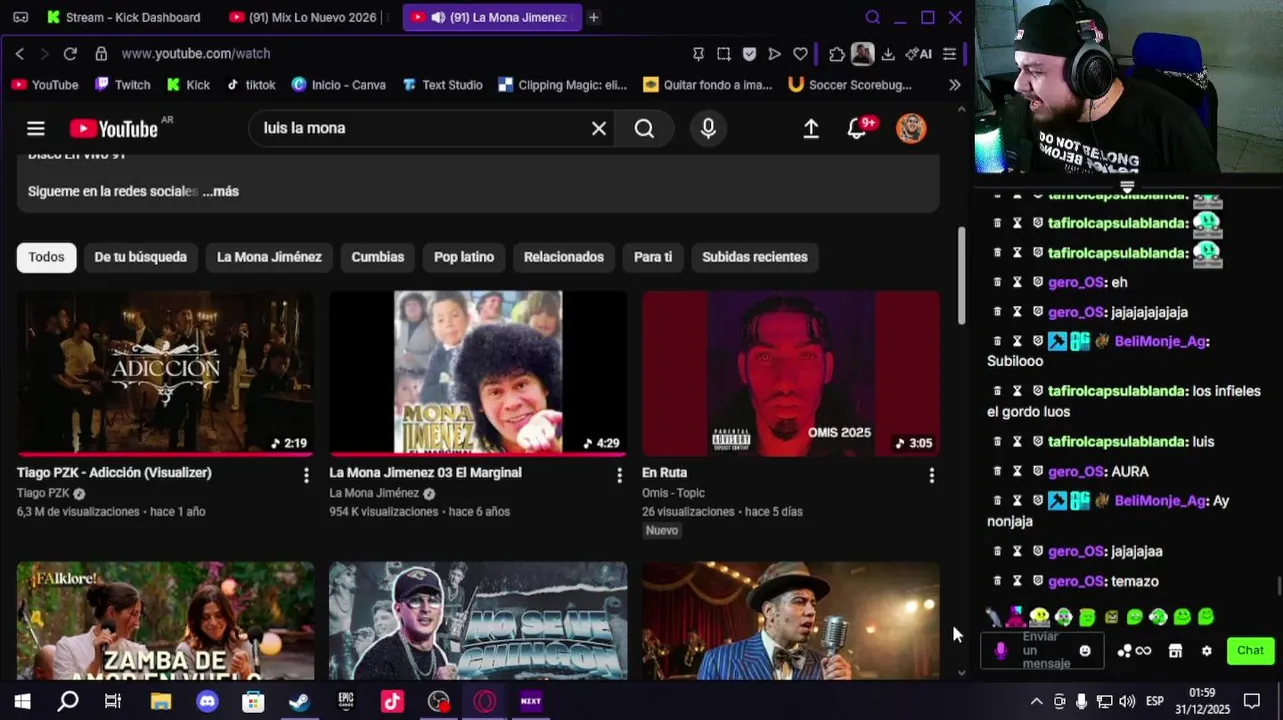
Task: Open the YouTube notifications bell
Action: [x=858, y=128]
